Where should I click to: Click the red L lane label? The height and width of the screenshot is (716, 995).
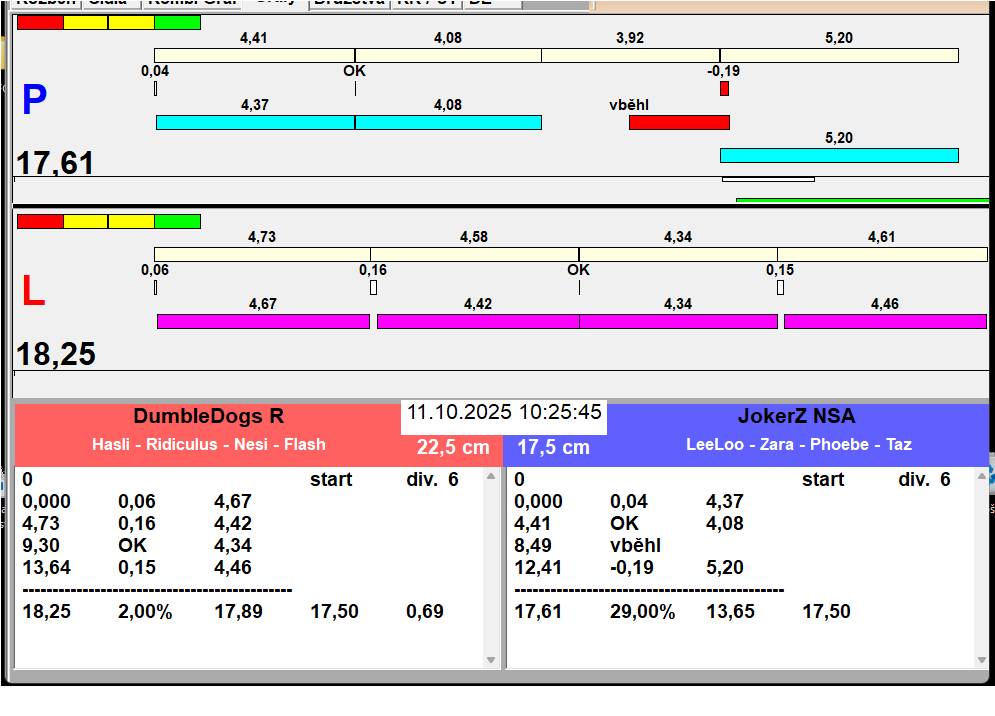pyautogui.click(x=33, y=291)
